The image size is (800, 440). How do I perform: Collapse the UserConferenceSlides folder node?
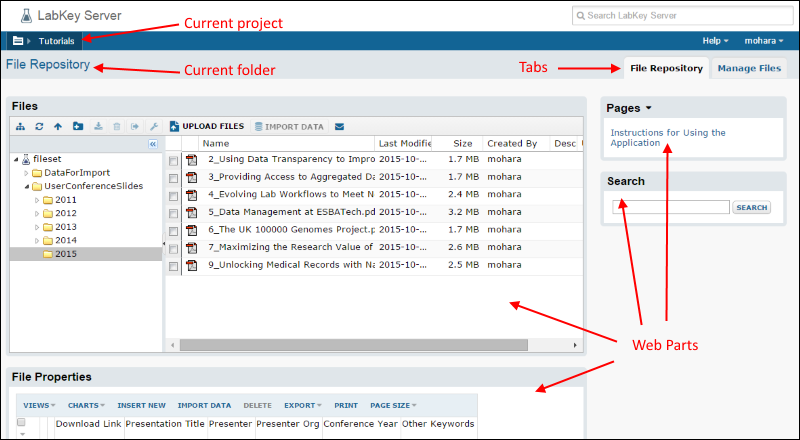tap(27, 186)
